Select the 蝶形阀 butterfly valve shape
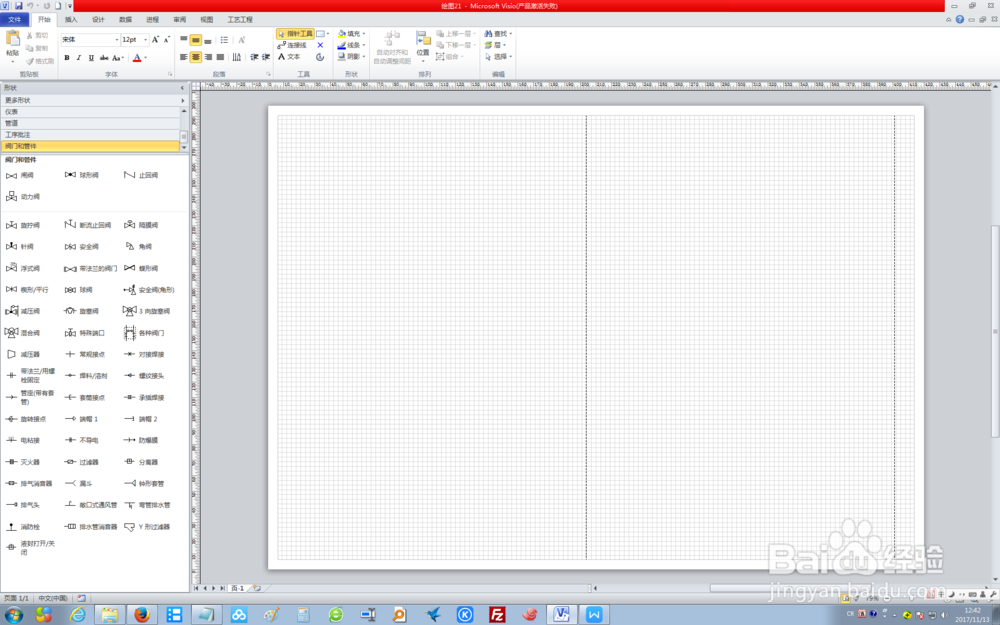Screen dimensions: 1000x625 pyautogui.click(x=141, y=268)
